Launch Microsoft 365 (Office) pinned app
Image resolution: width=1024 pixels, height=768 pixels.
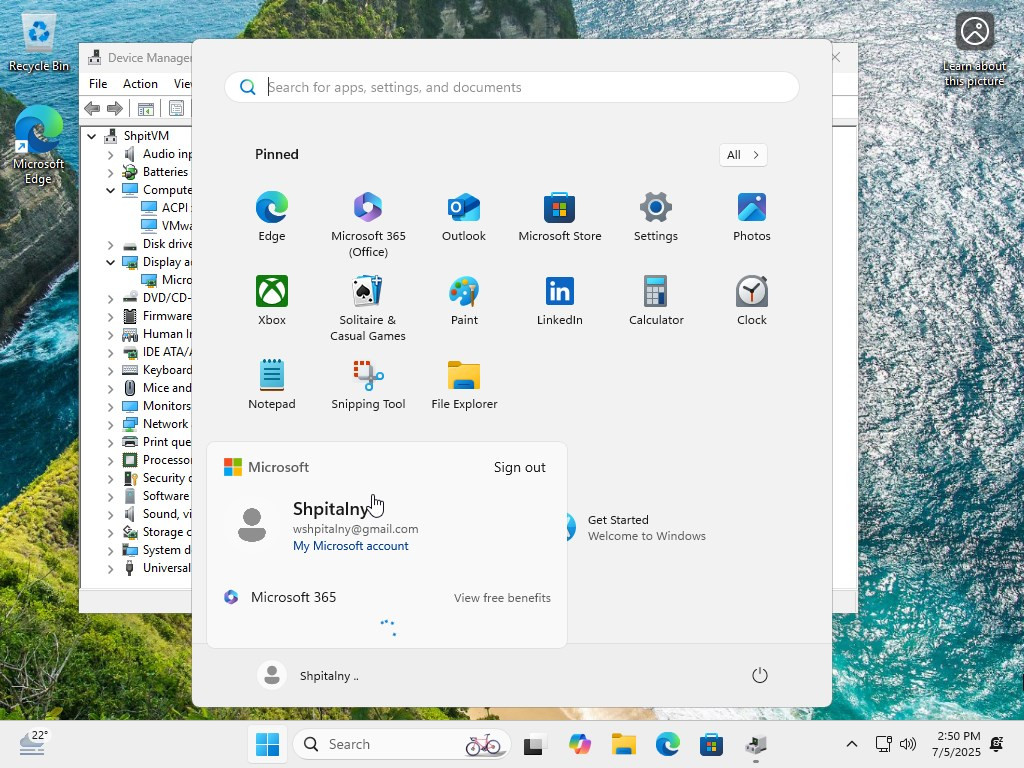(x=368, y=225)
